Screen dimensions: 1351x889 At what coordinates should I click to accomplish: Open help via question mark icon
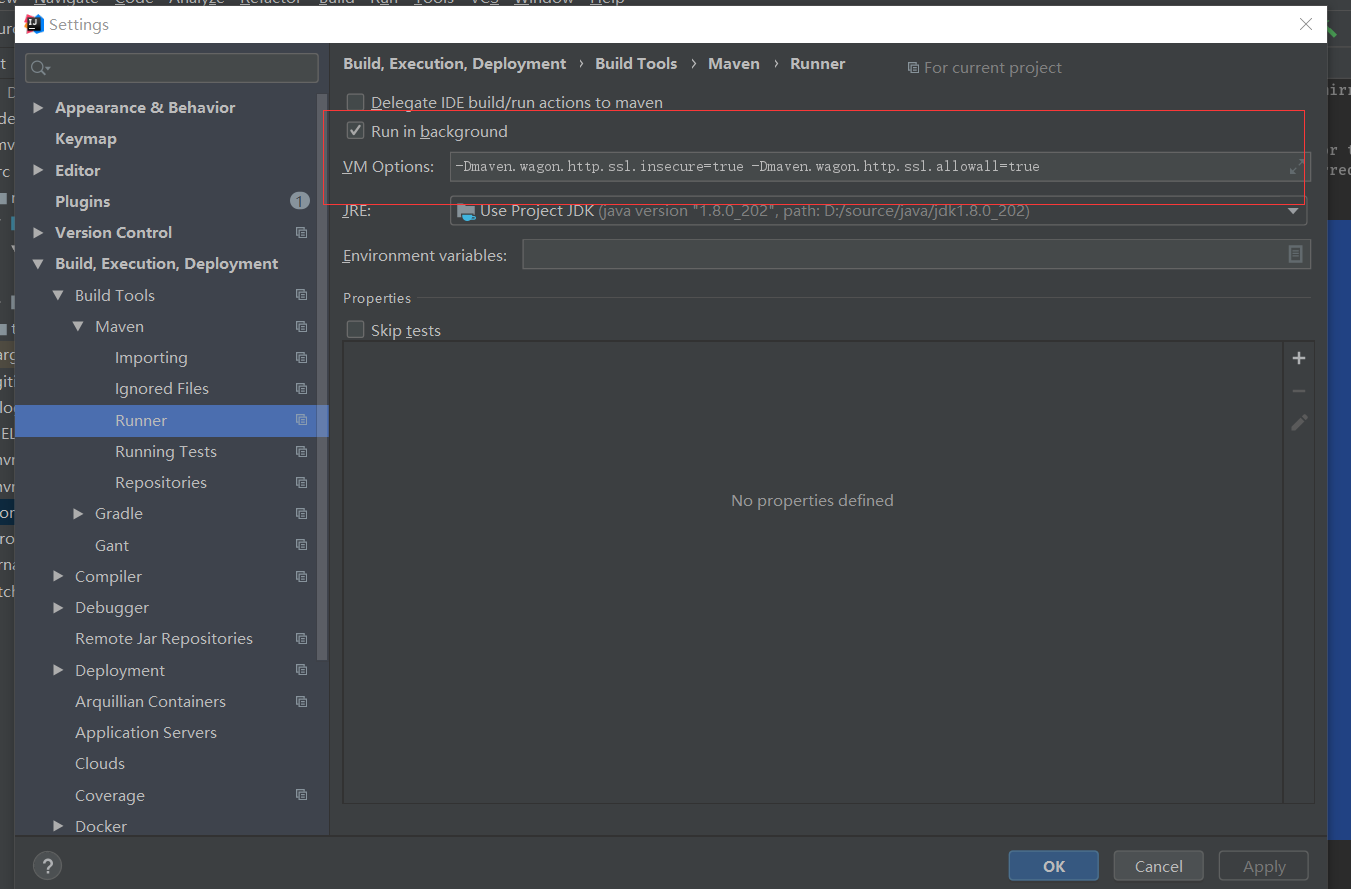[47, 866]
